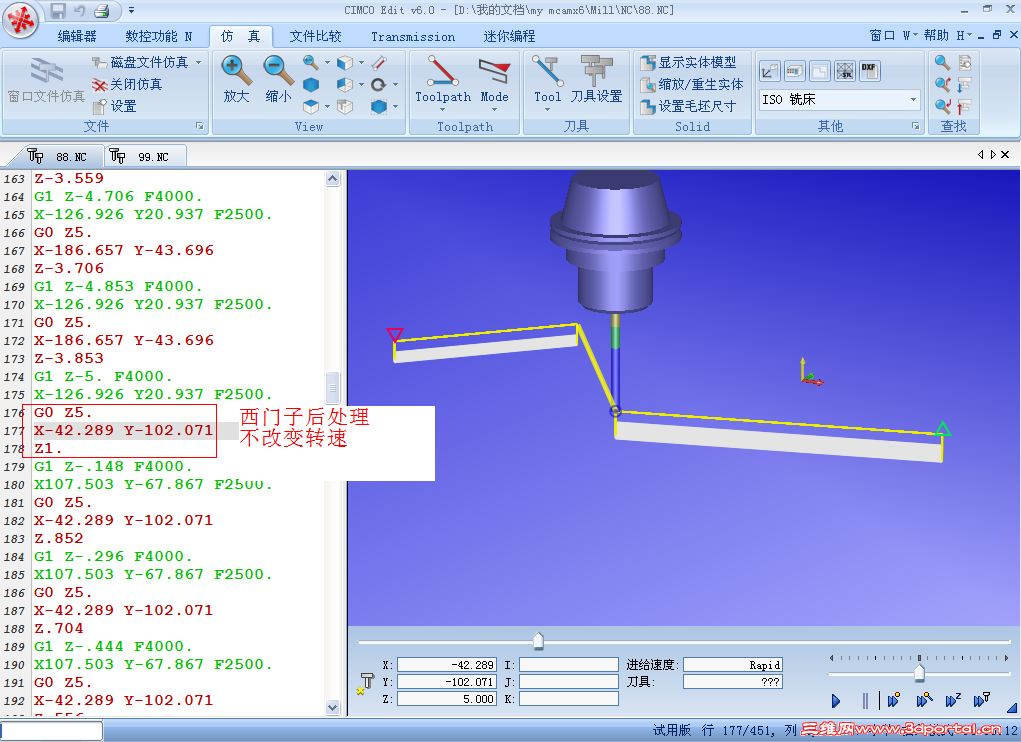Click the 缩小 zoom out magnifier

tap(278, 79)
